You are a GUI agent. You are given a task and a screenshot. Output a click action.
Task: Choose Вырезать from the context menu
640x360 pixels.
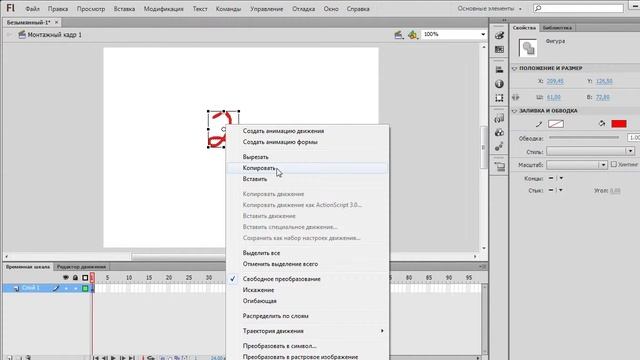point(307,157)
